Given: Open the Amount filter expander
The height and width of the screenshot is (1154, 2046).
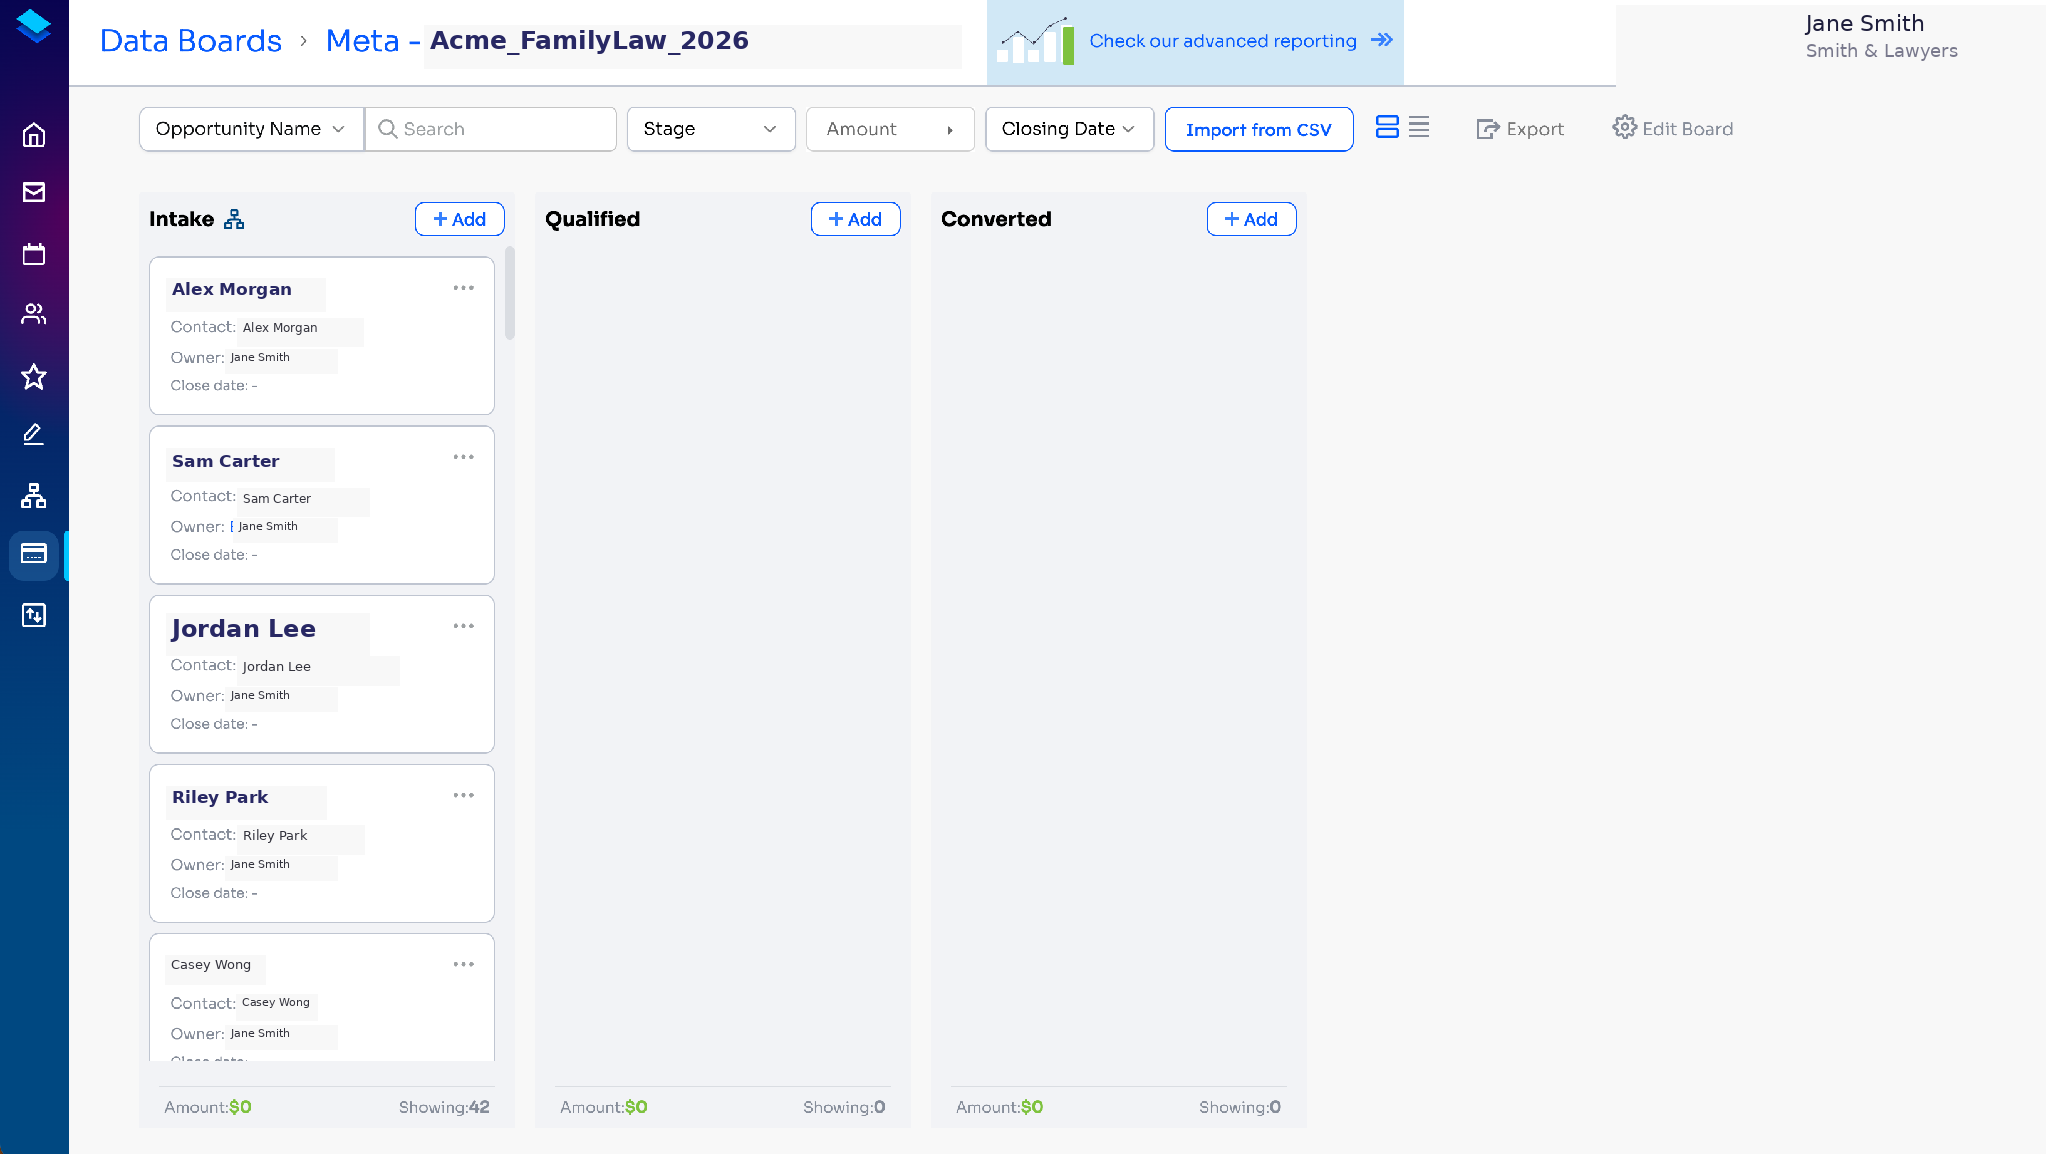Looking at the screenshot, I should [x=890, y=129].
